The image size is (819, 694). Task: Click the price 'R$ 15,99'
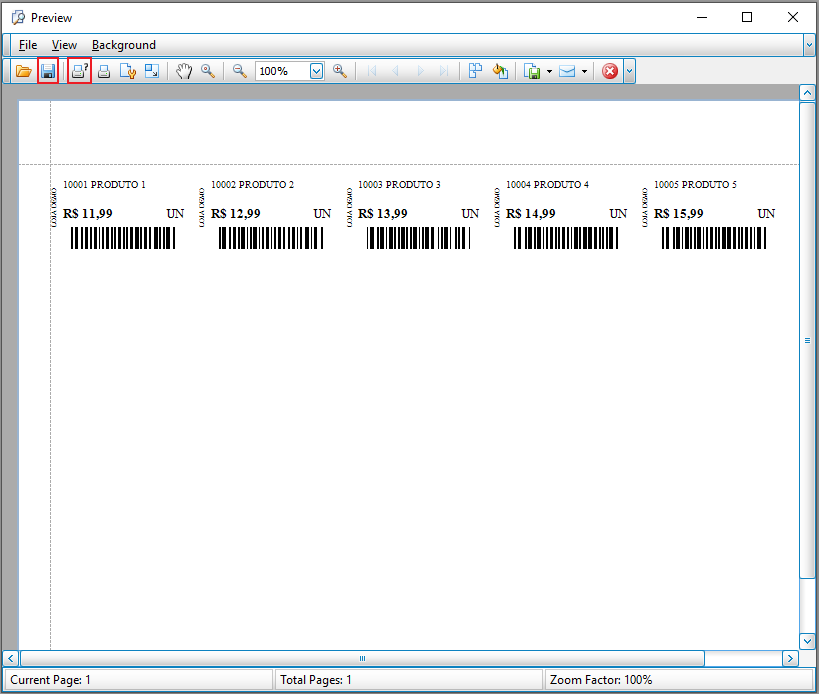pyautogui.click(x=678, y=214)
